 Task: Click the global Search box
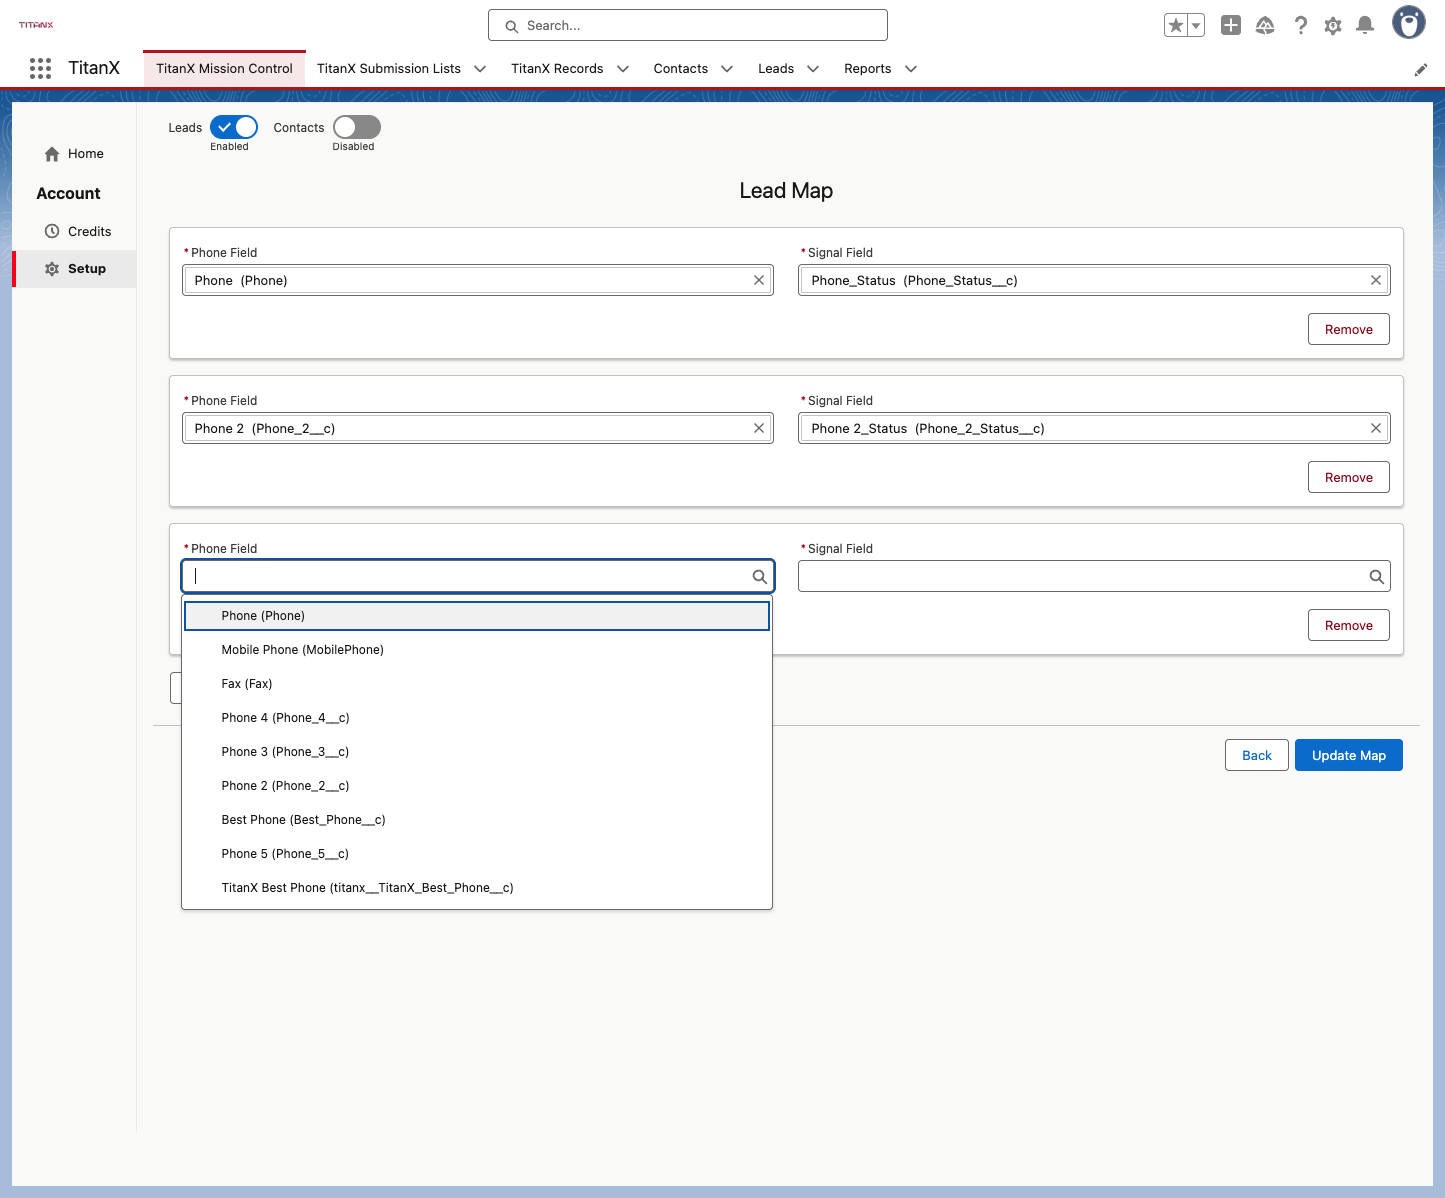(x=688, y=25)
